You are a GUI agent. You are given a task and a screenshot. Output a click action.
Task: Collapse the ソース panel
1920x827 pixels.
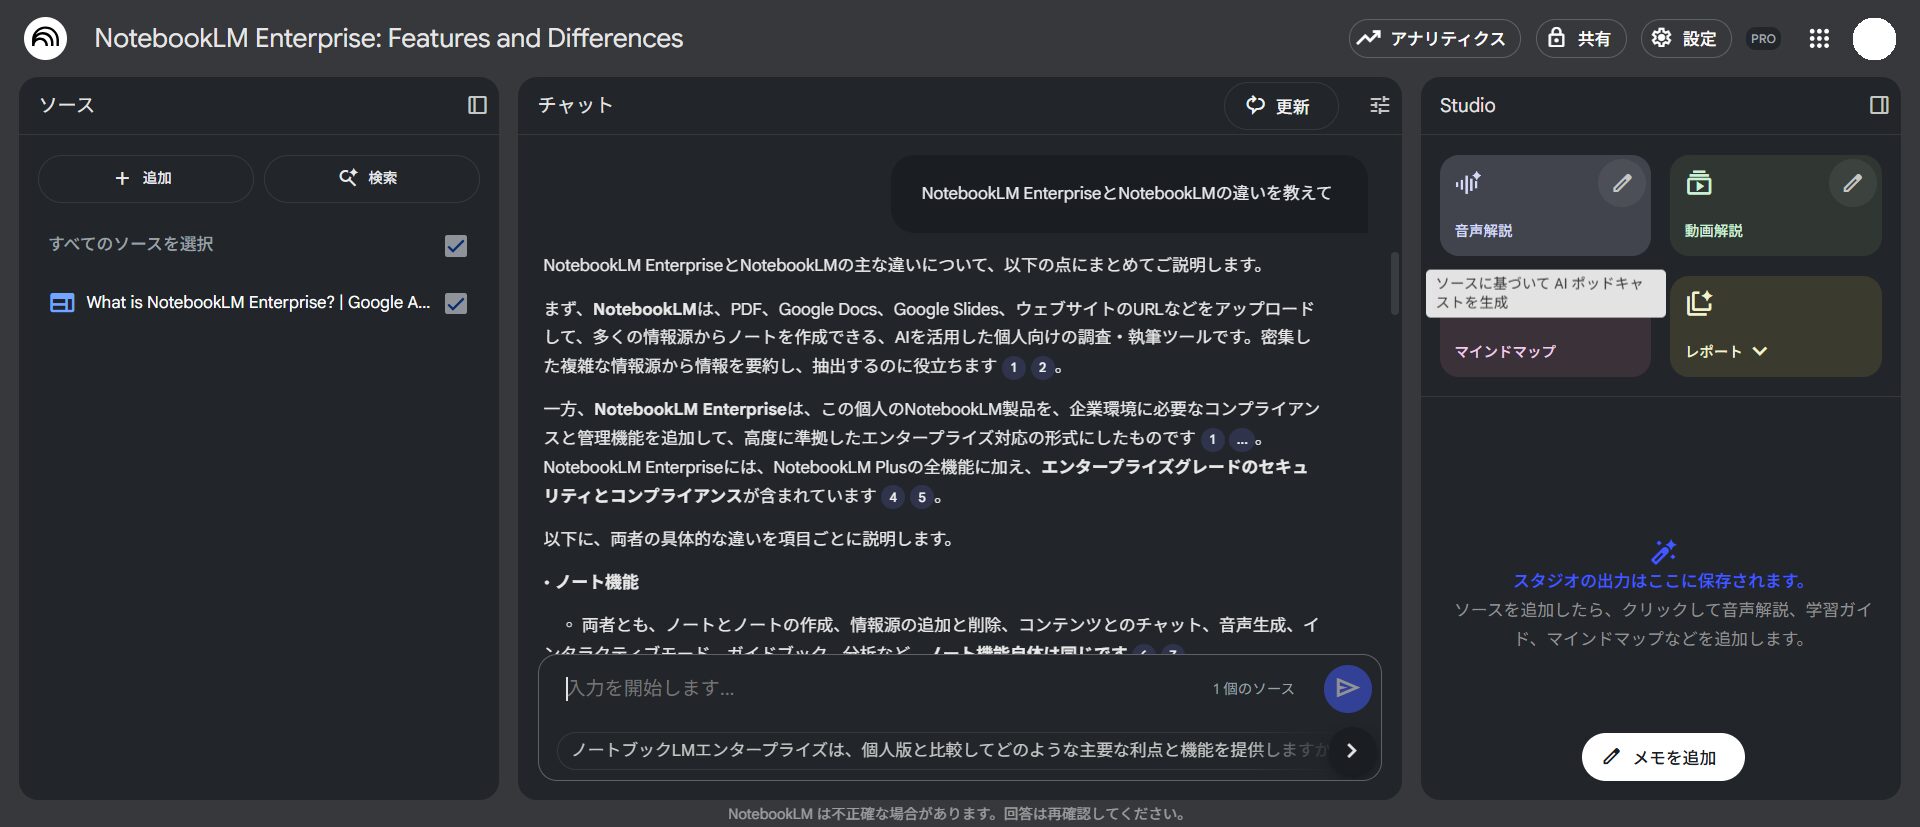point(477,105)
